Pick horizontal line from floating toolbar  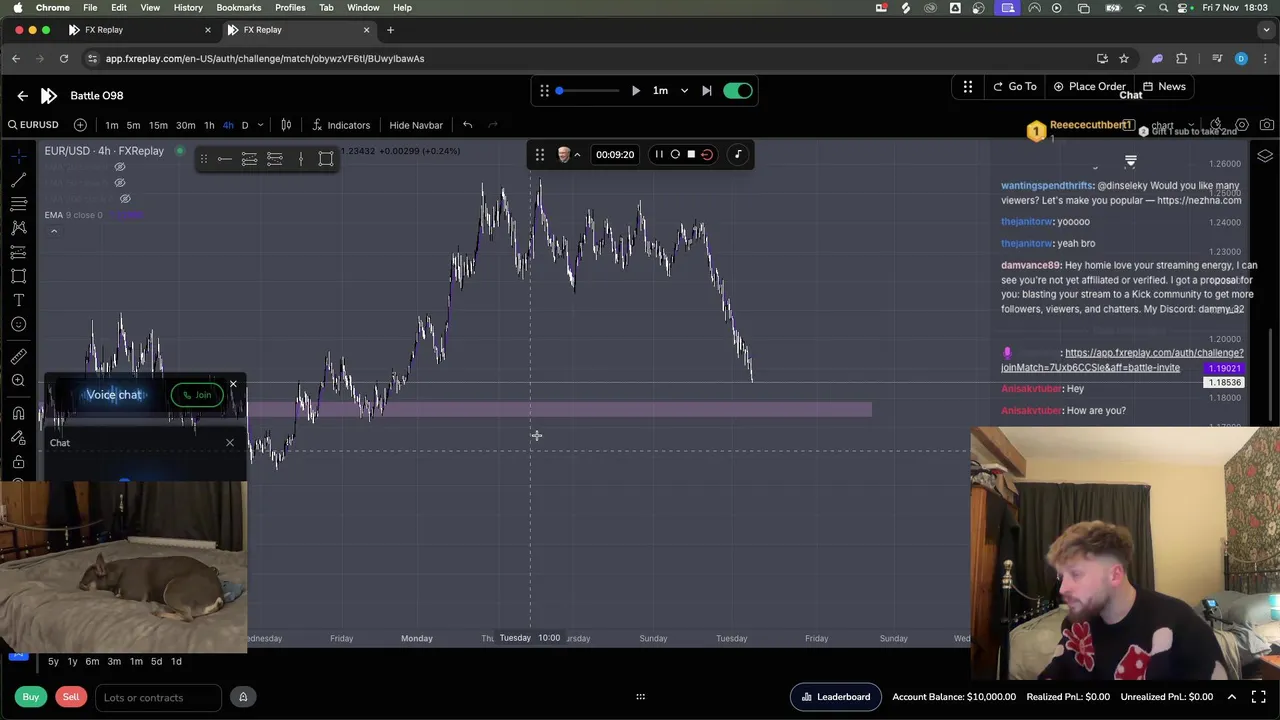pyautogui.click(x=224, y=159)
